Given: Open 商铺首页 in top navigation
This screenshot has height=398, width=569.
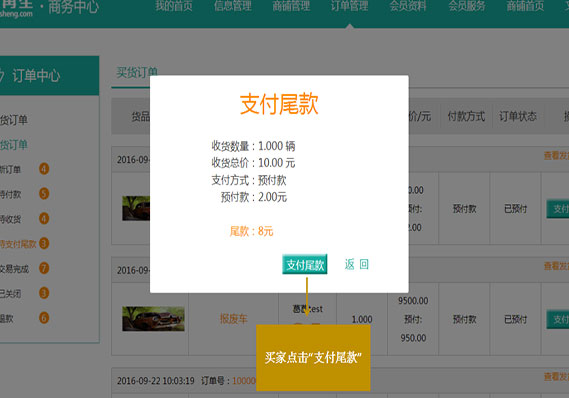Looking at the screenshot, I should (525, 6).
